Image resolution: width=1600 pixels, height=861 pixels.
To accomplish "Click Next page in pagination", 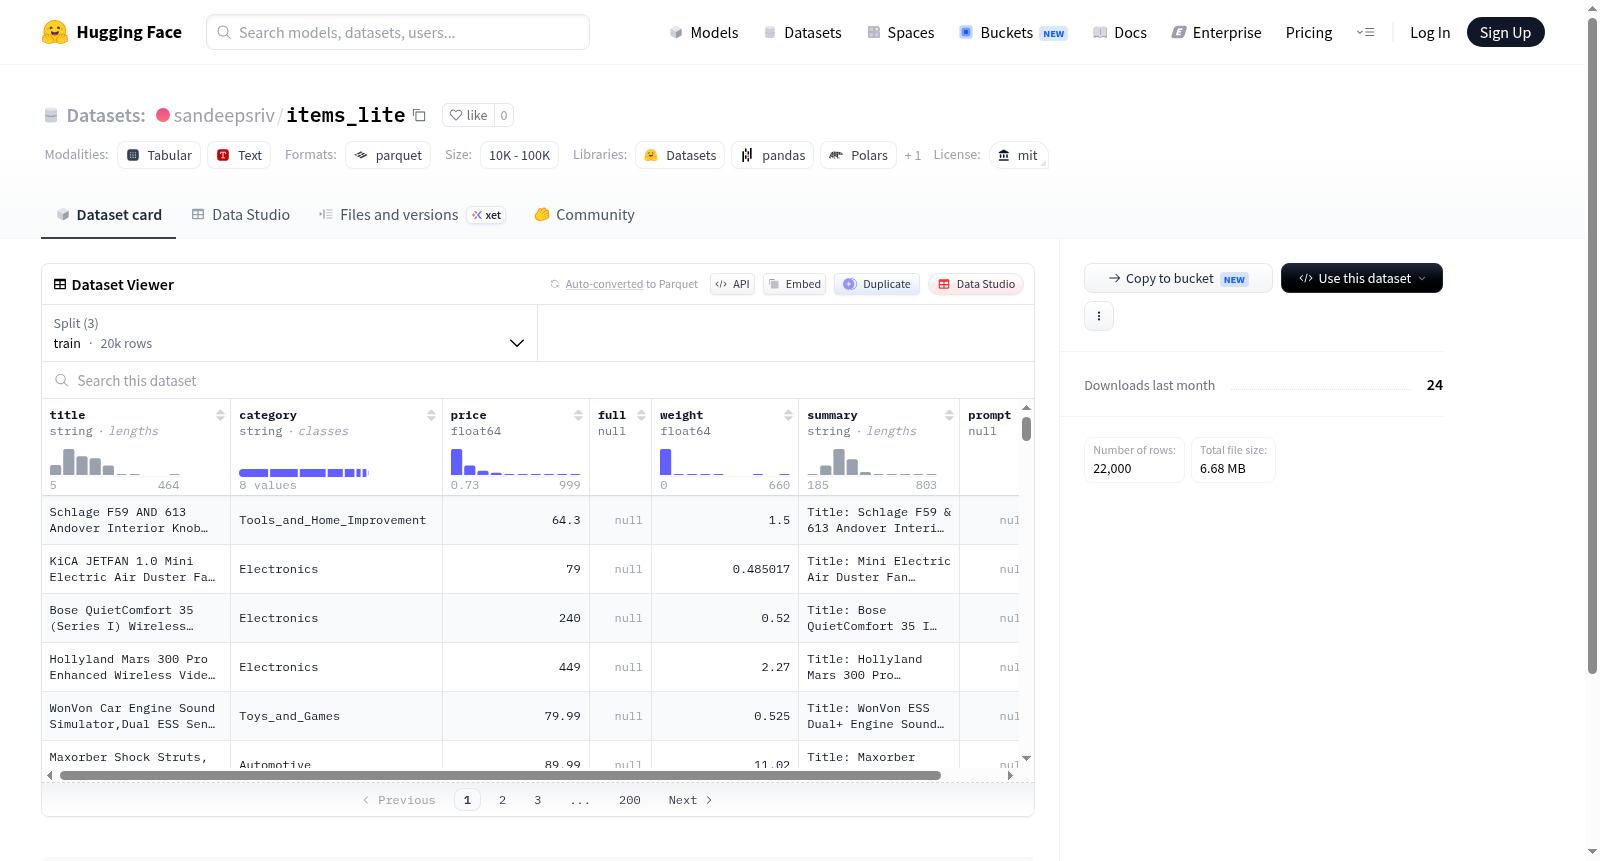I will coord(690,800).
